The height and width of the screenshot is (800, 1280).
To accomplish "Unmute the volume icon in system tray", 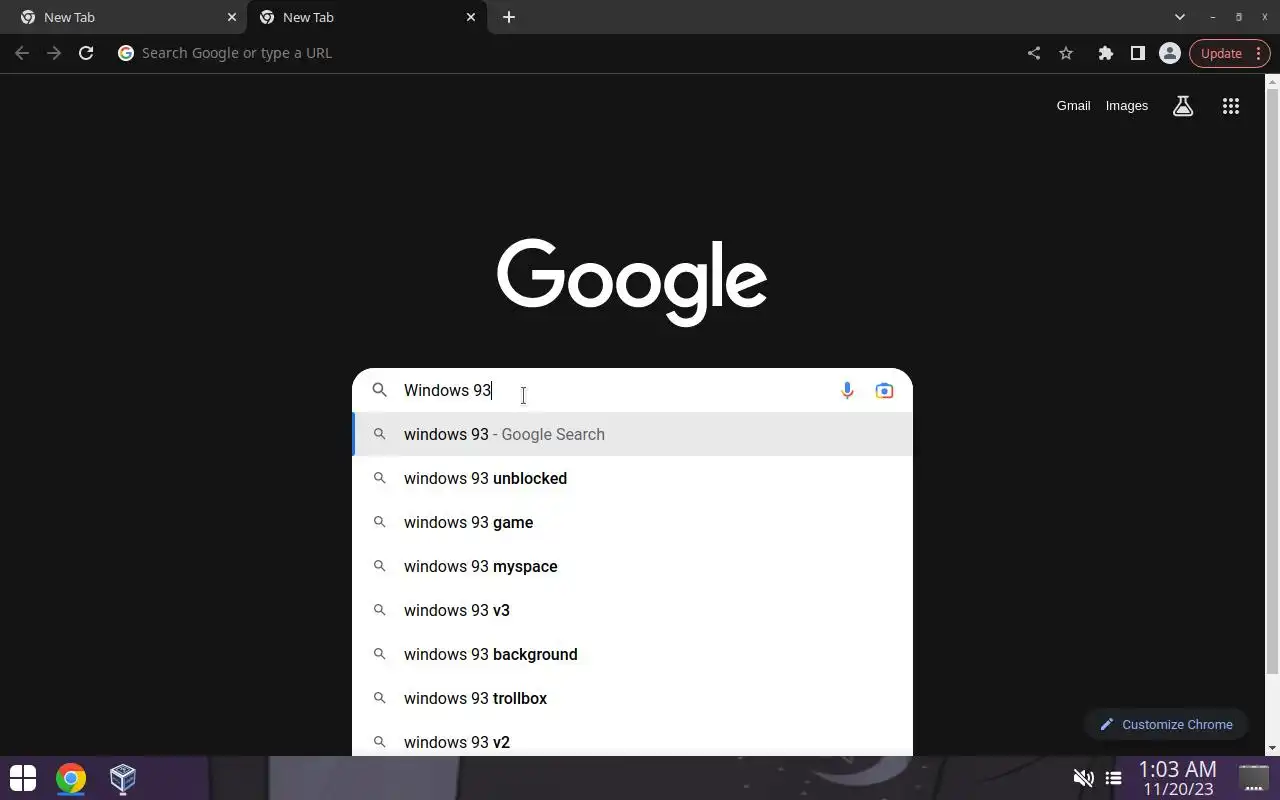I will point(1083,778).
